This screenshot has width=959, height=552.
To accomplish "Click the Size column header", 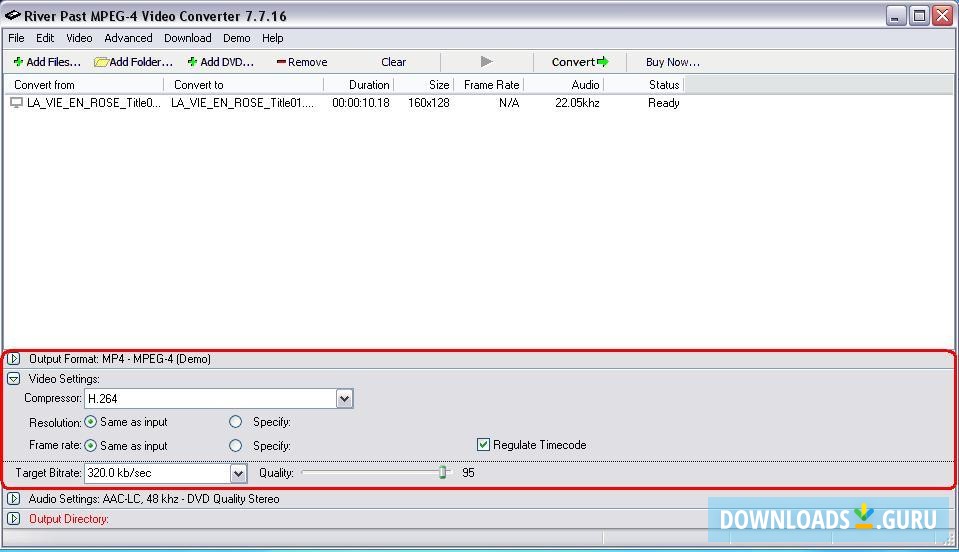I will click(x=423, y=85).
